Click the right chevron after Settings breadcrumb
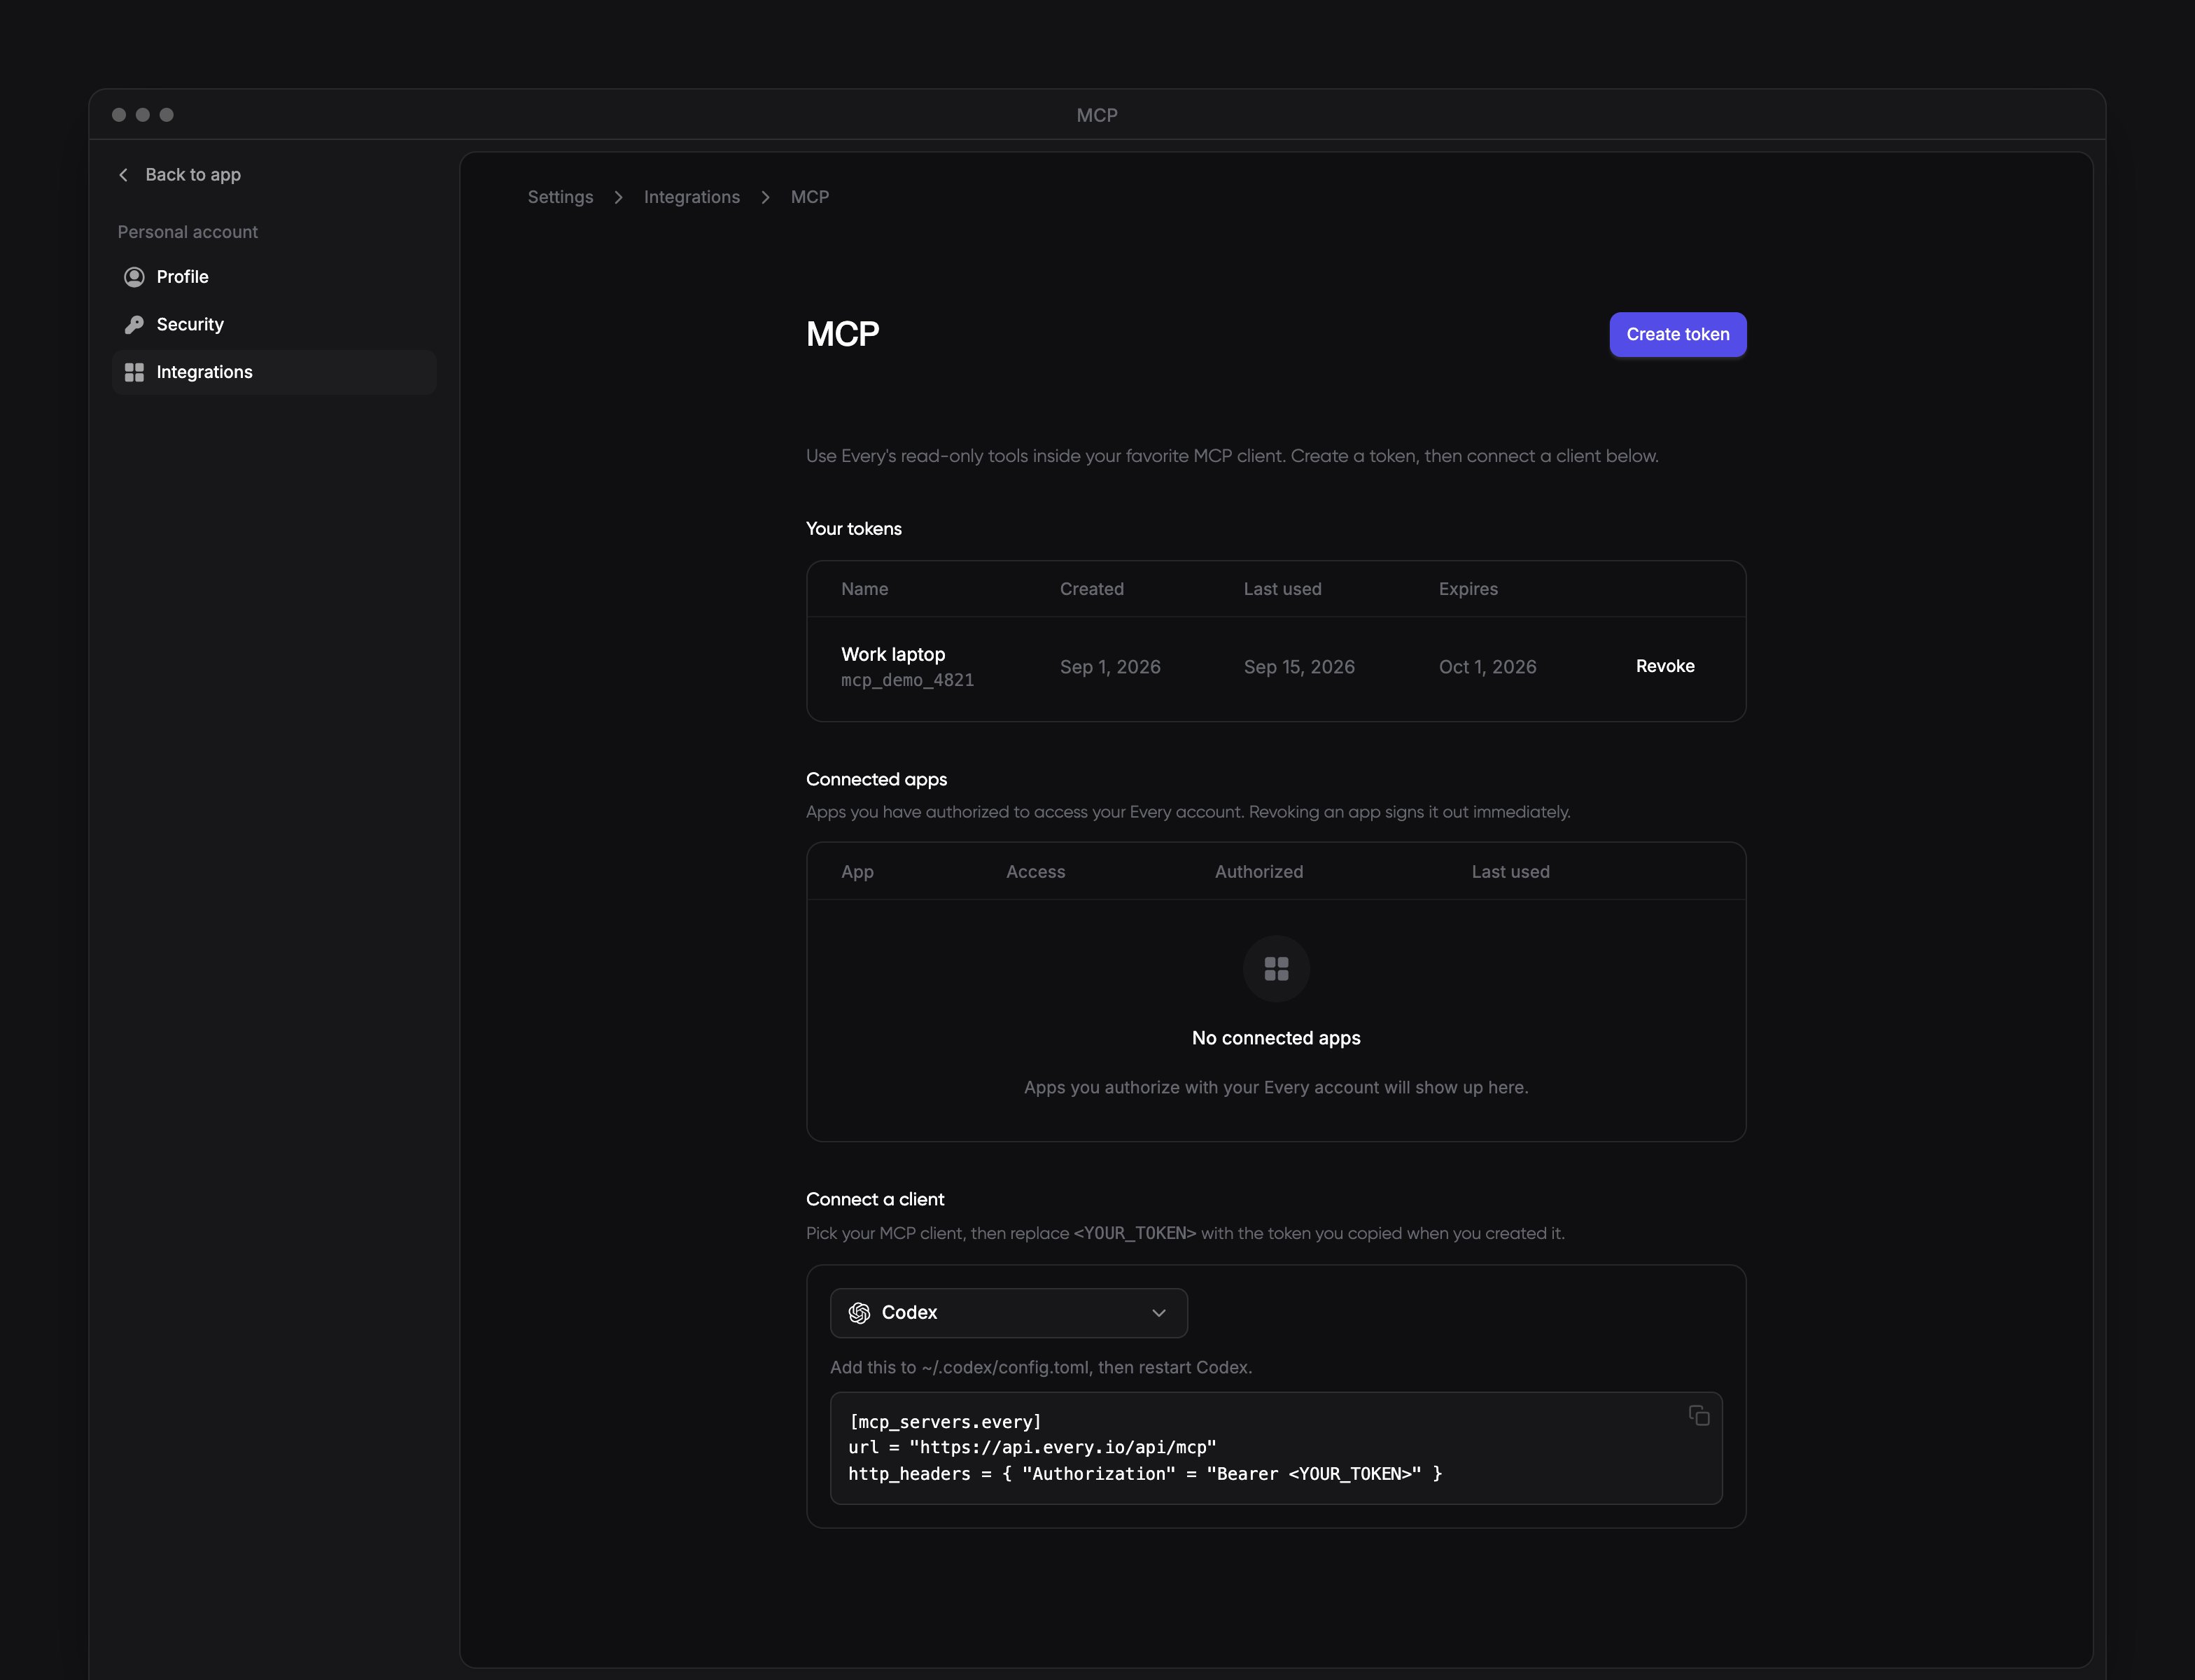Viewport: 2195px width, 1680px height. [618, 197]
